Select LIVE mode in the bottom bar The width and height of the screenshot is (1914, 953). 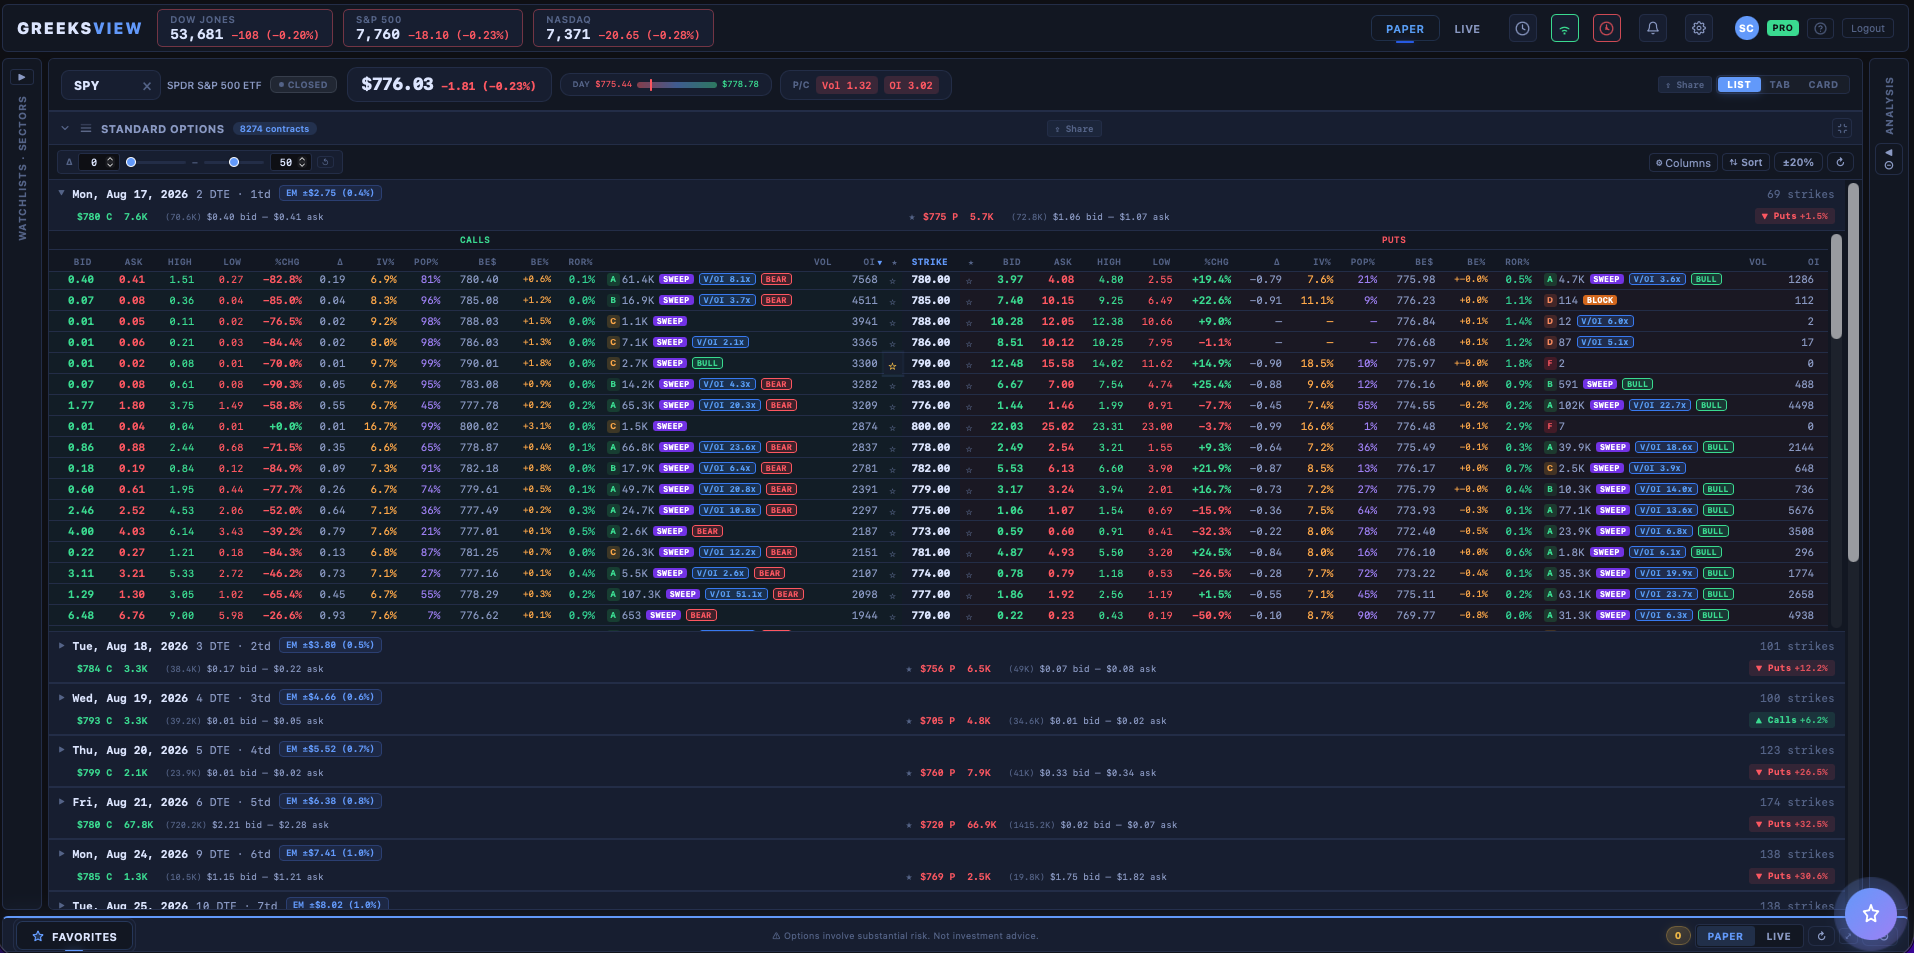(1779, 936)
